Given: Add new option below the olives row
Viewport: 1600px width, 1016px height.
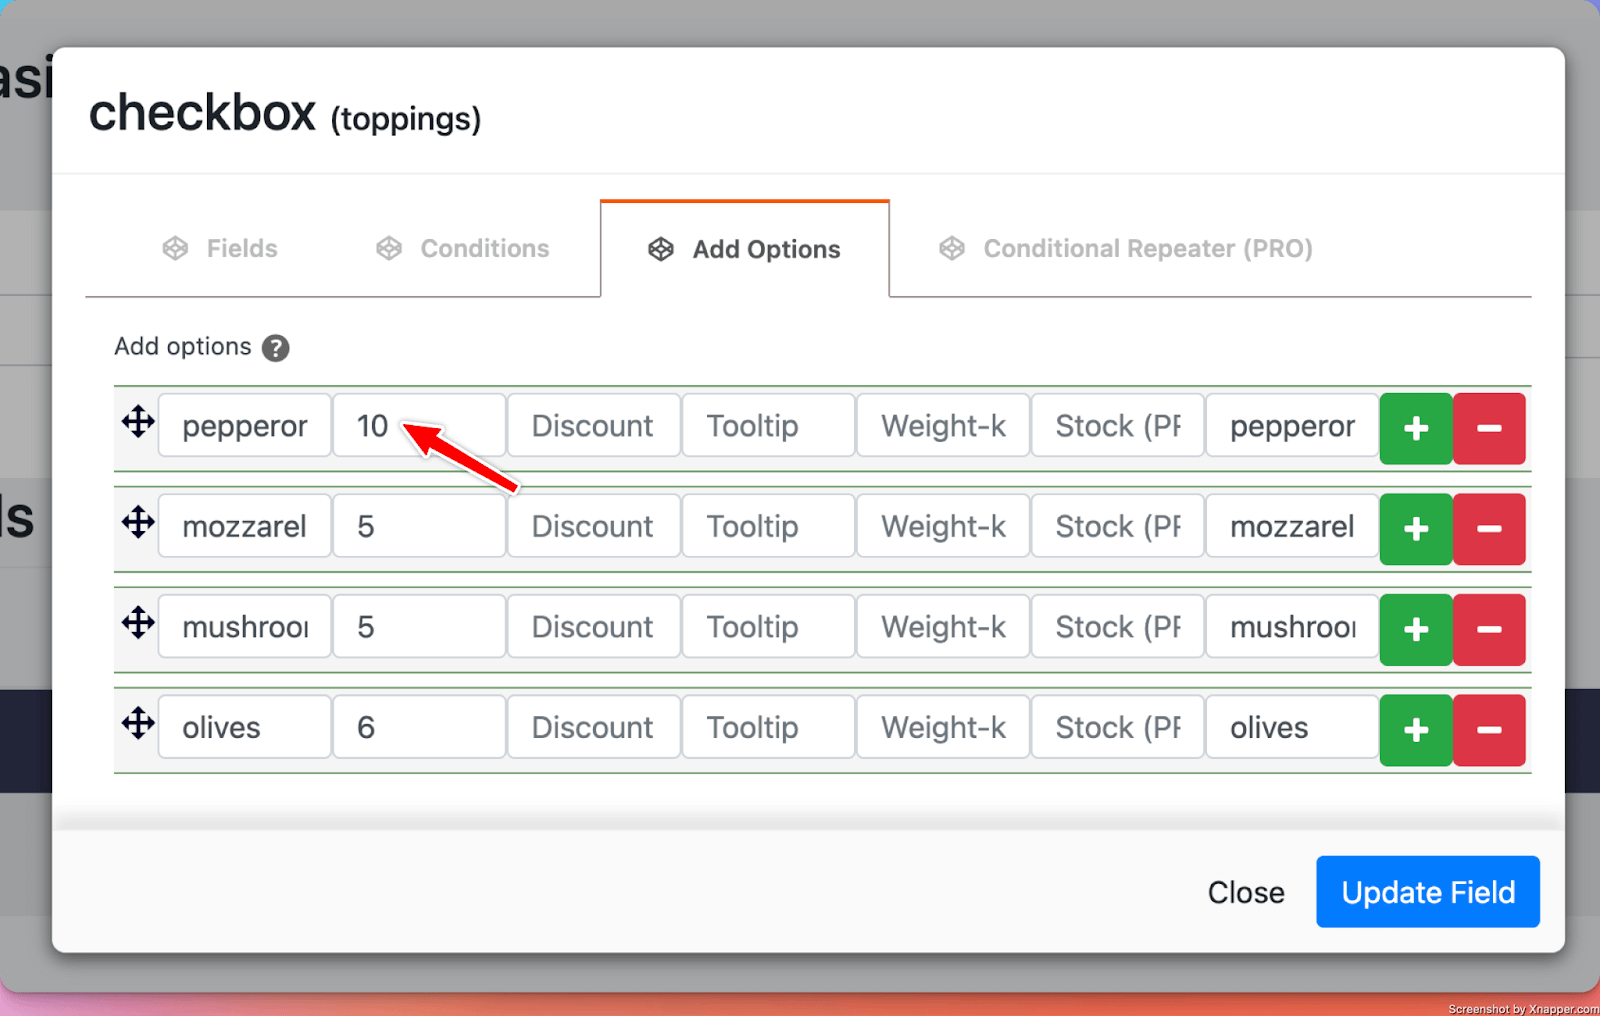Looking at the screenshot, I should pos(1415,730).
